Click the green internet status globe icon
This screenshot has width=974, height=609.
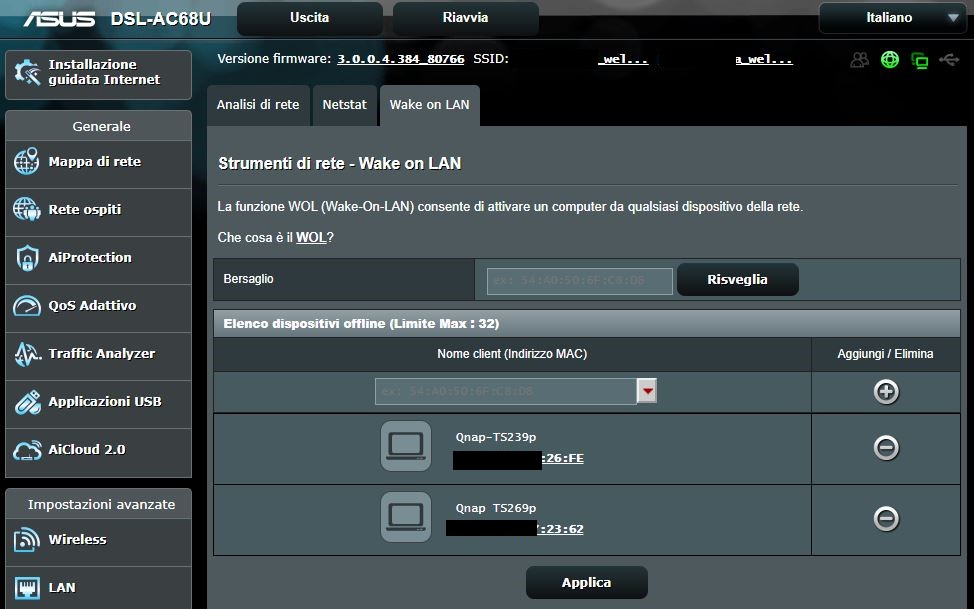pyautogui.click(x=889, y=60)
